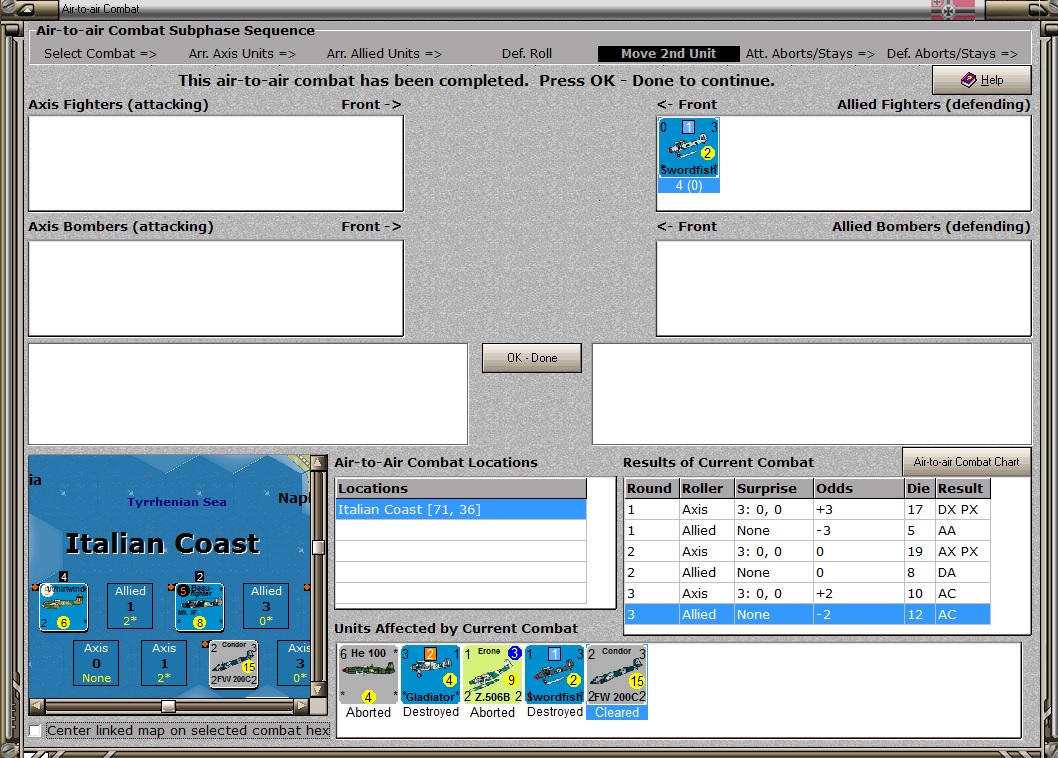Image resolution: width=1058 pixels, height=758 pixels.
Task: Select round 2 Allied result DA
Action: tap(808, 572)
